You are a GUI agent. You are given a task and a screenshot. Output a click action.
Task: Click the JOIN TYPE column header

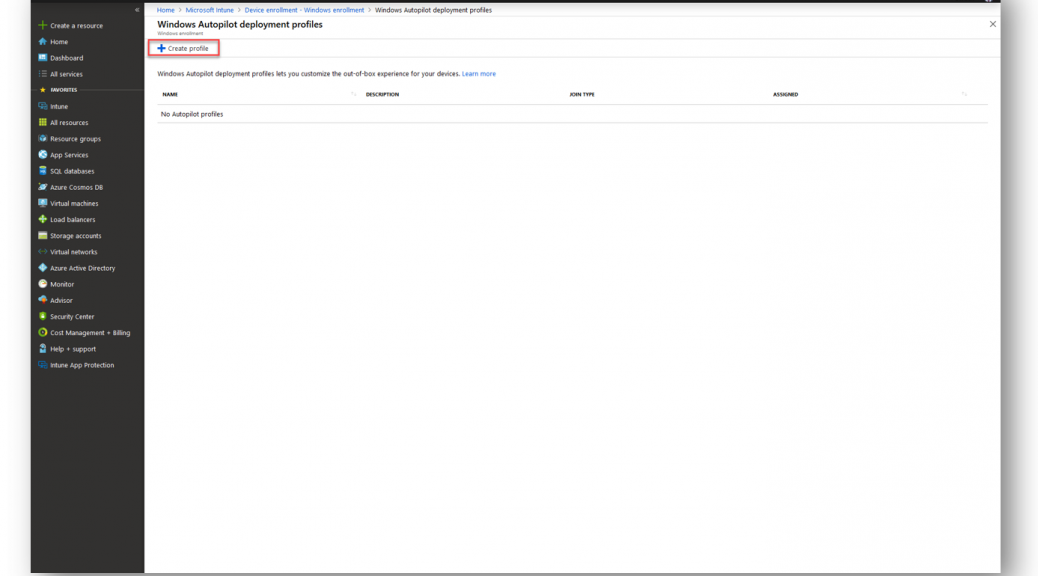pos(582,94)
